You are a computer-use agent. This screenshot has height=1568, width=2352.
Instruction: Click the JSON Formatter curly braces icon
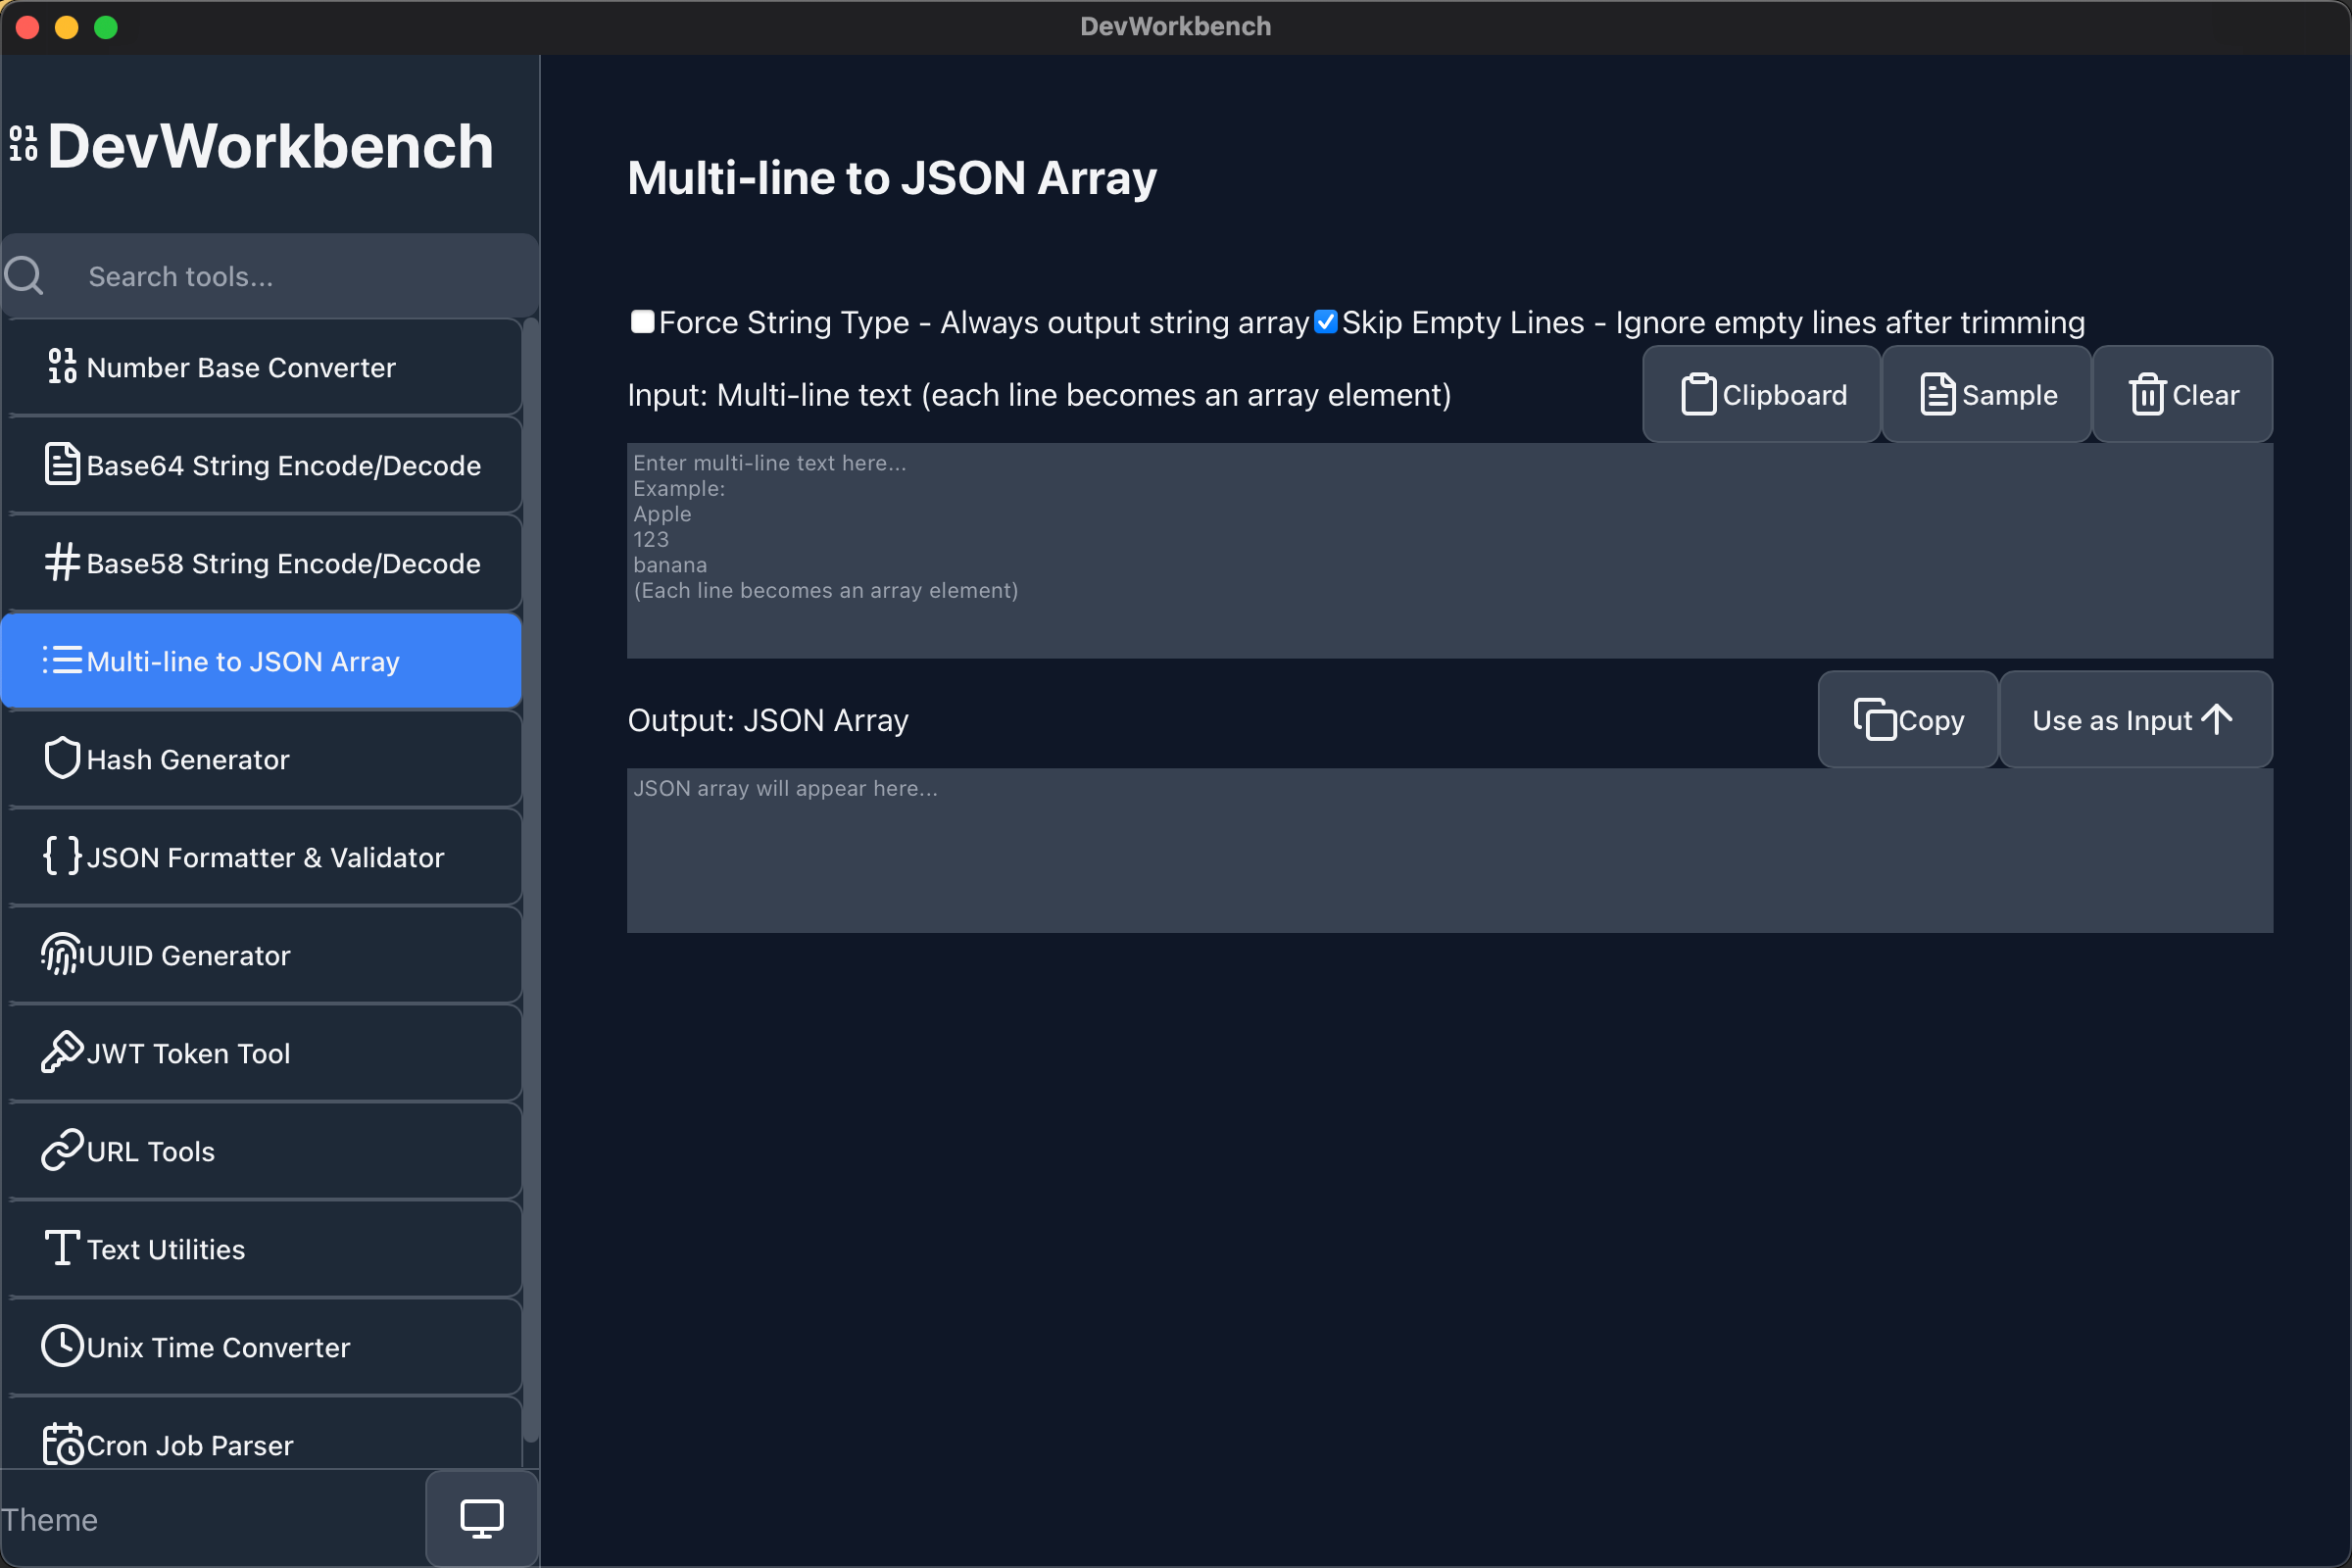[x=62, y=856]
